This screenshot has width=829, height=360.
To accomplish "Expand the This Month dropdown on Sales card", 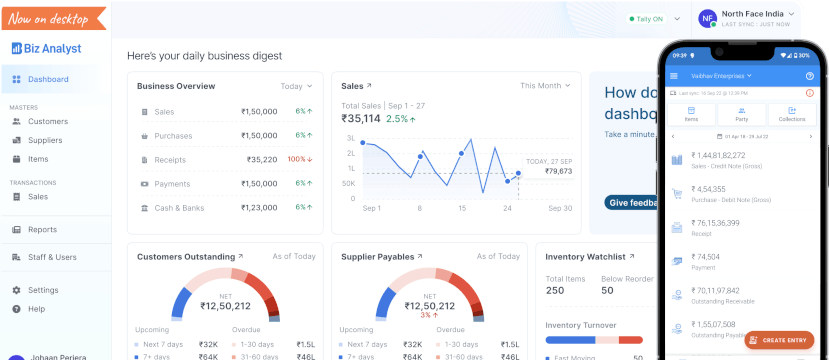I will click(x=545, y=86).
